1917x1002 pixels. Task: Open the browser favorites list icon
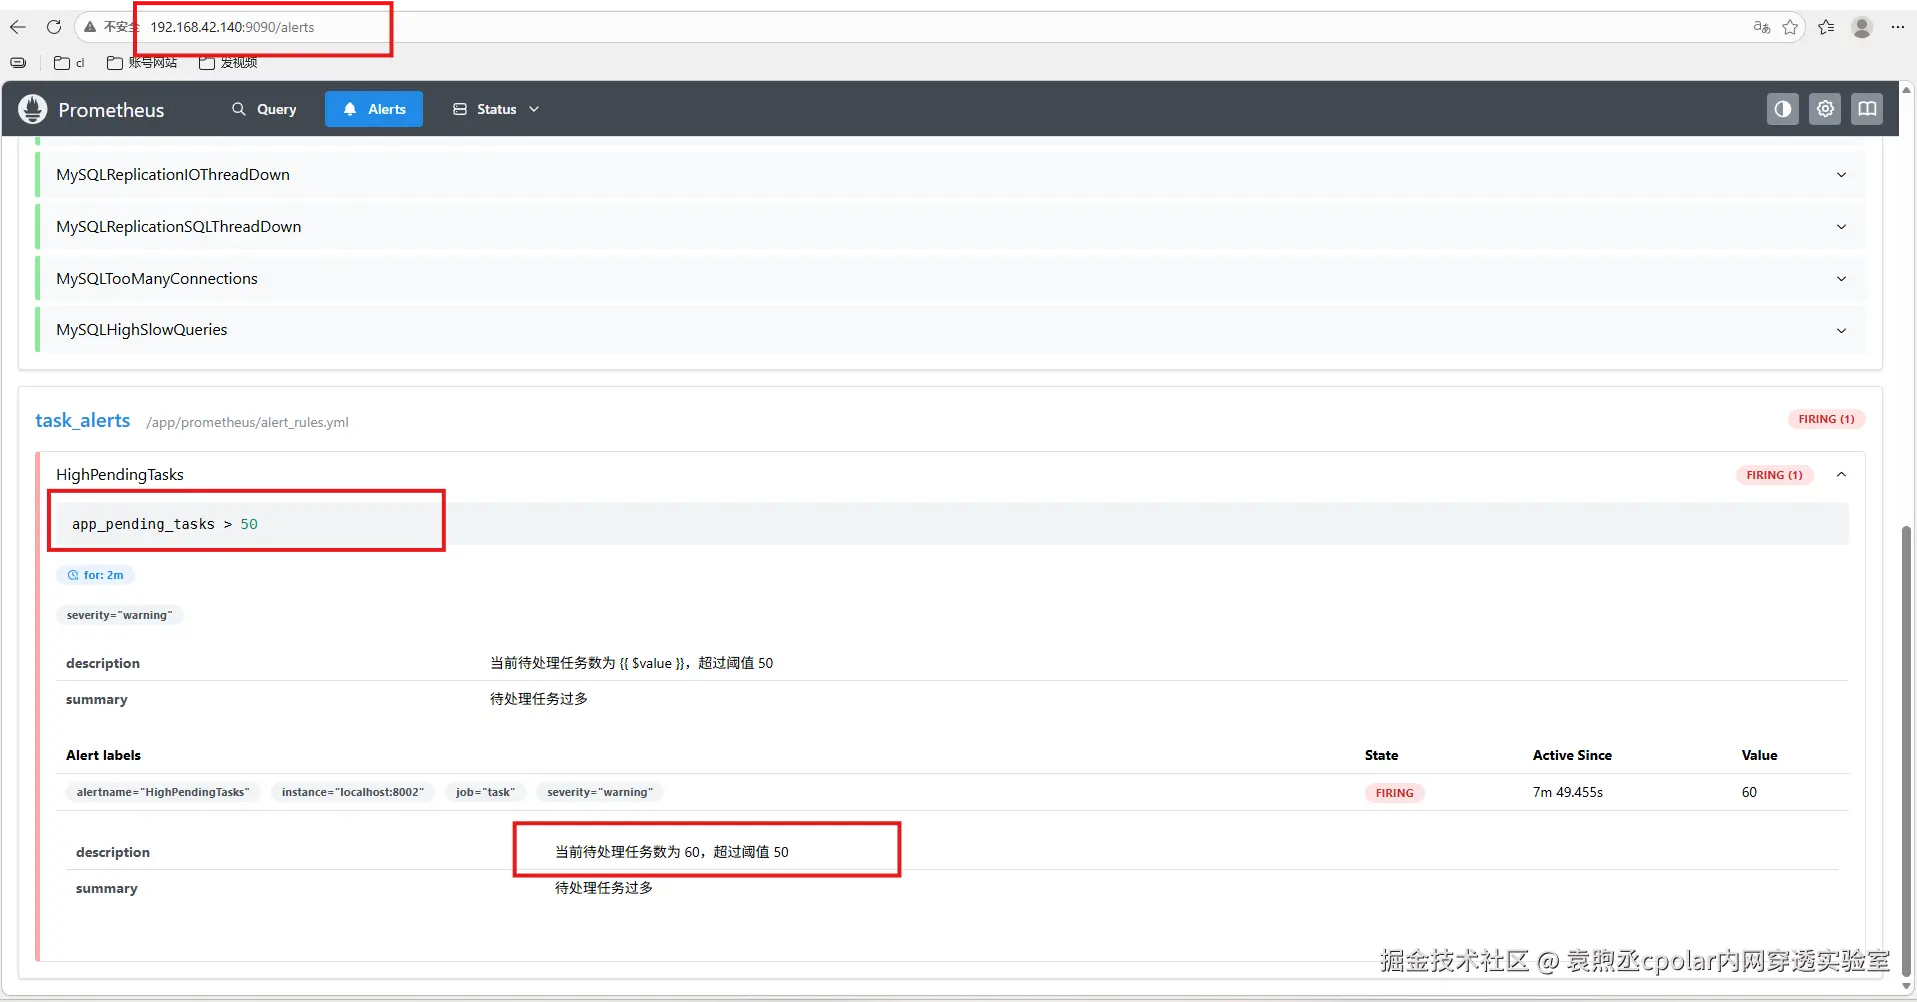[x=1826, y=27]
